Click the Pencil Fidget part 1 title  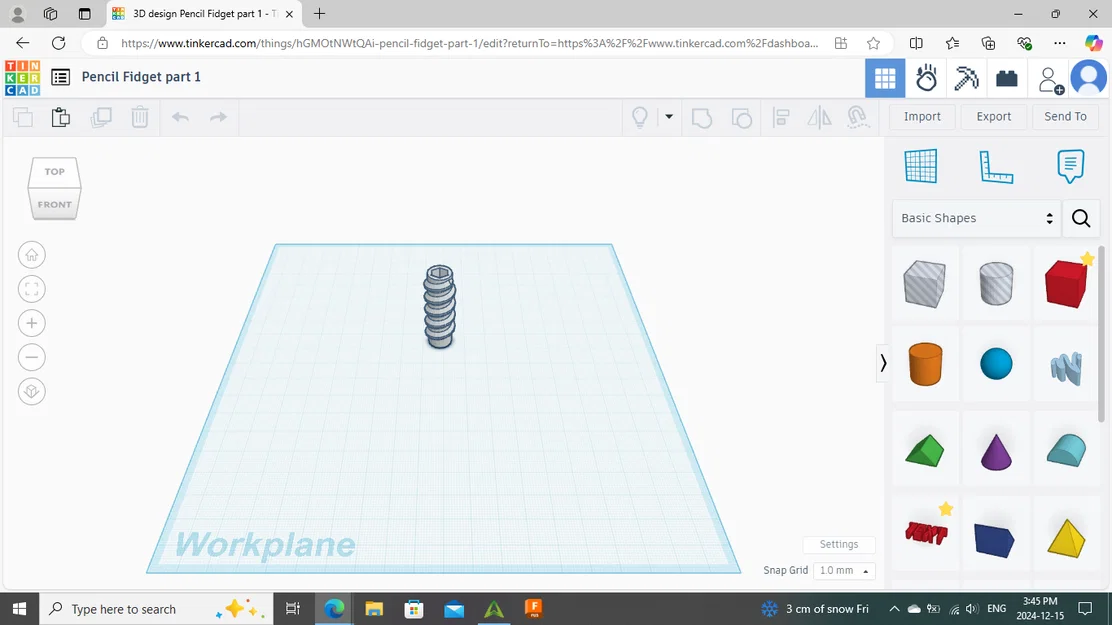click(x=141, y=77)
